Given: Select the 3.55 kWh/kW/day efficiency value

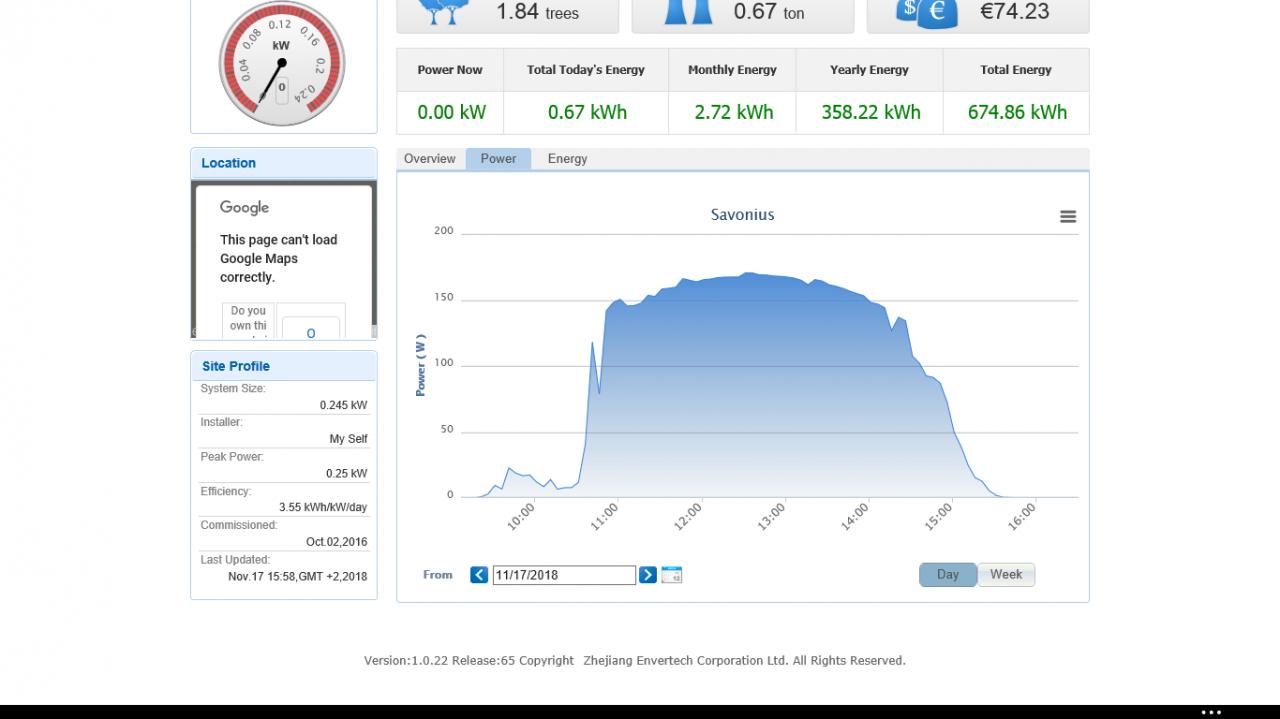Looking at the screenshot, I should 323,507.
